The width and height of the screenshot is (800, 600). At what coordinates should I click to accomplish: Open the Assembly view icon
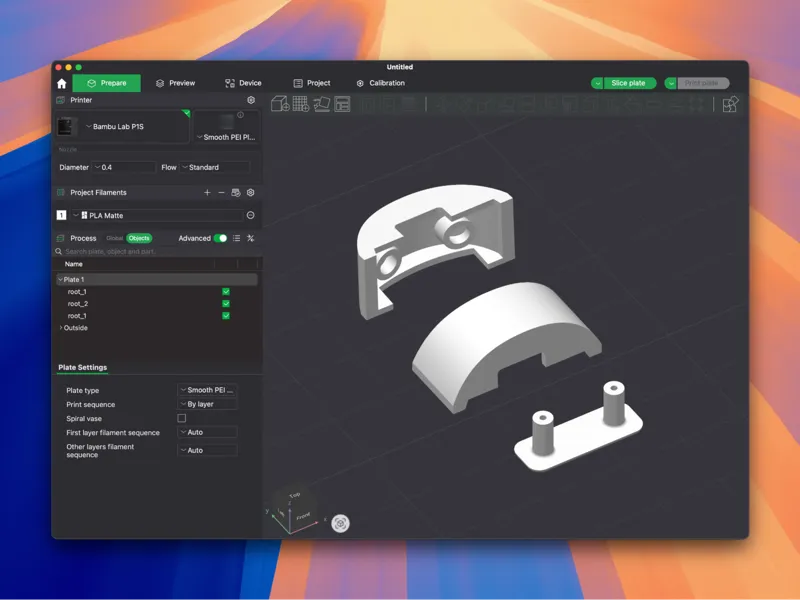(x=730, y=104)
